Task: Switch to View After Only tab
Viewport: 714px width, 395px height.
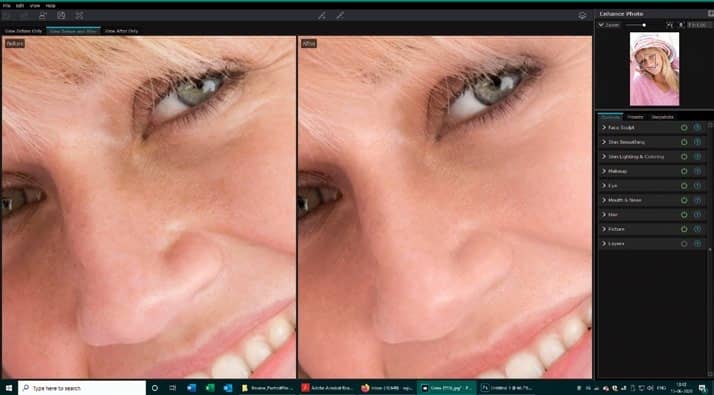Action: pyautogui.click(x=121, y=31)
